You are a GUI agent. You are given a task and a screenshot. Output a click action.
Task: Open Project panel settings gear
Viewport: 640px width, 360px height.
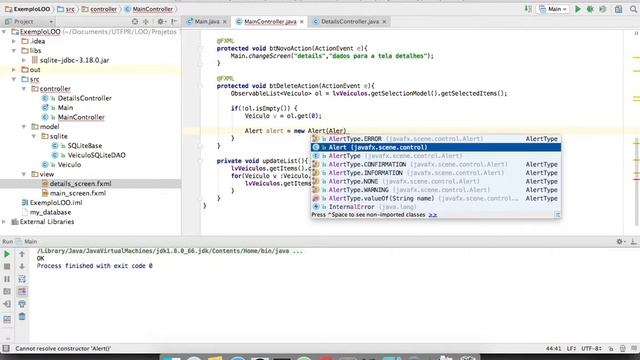pos(160,22)
